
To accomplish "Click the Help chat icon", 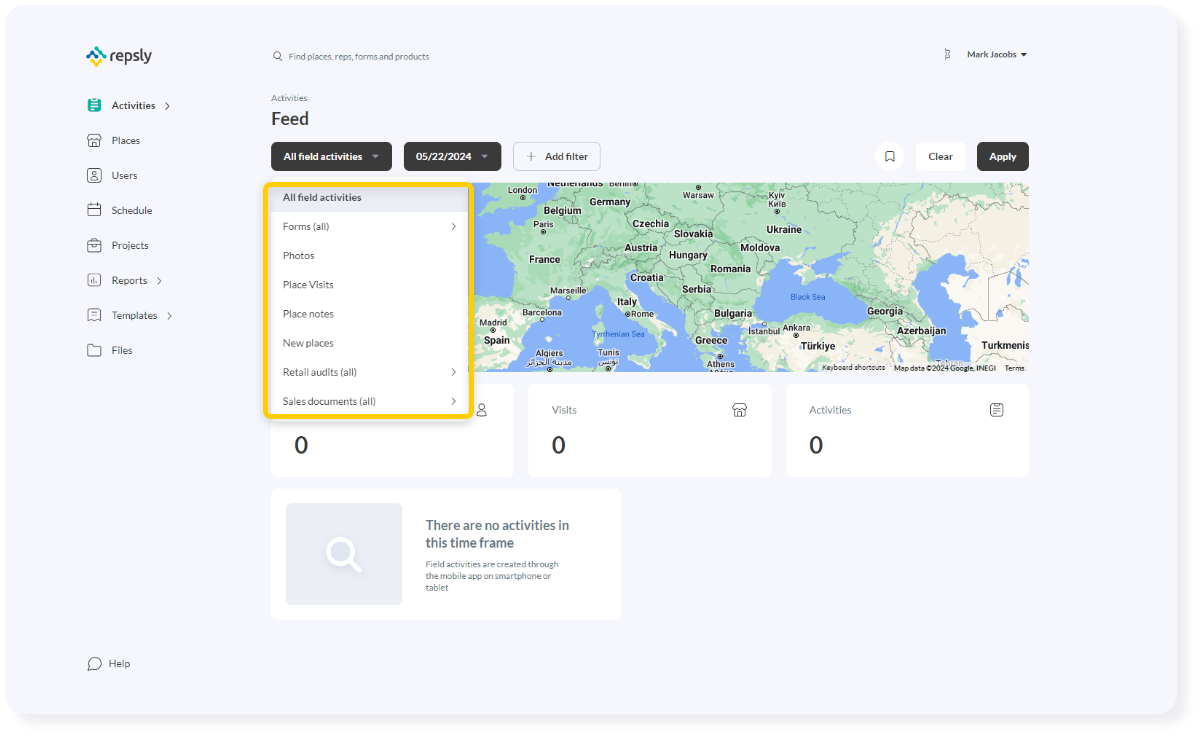I will [93, 663].
